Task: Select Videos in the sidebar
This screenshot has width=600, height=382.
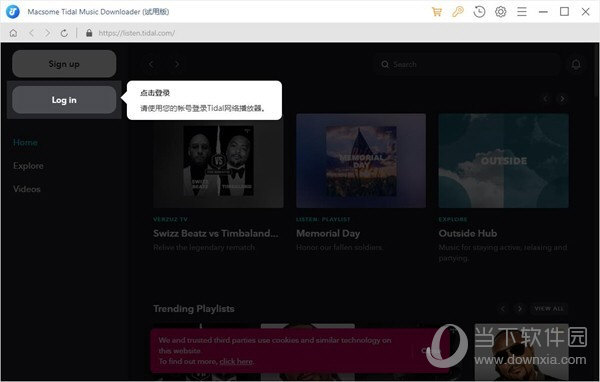Action: [27, 189]
